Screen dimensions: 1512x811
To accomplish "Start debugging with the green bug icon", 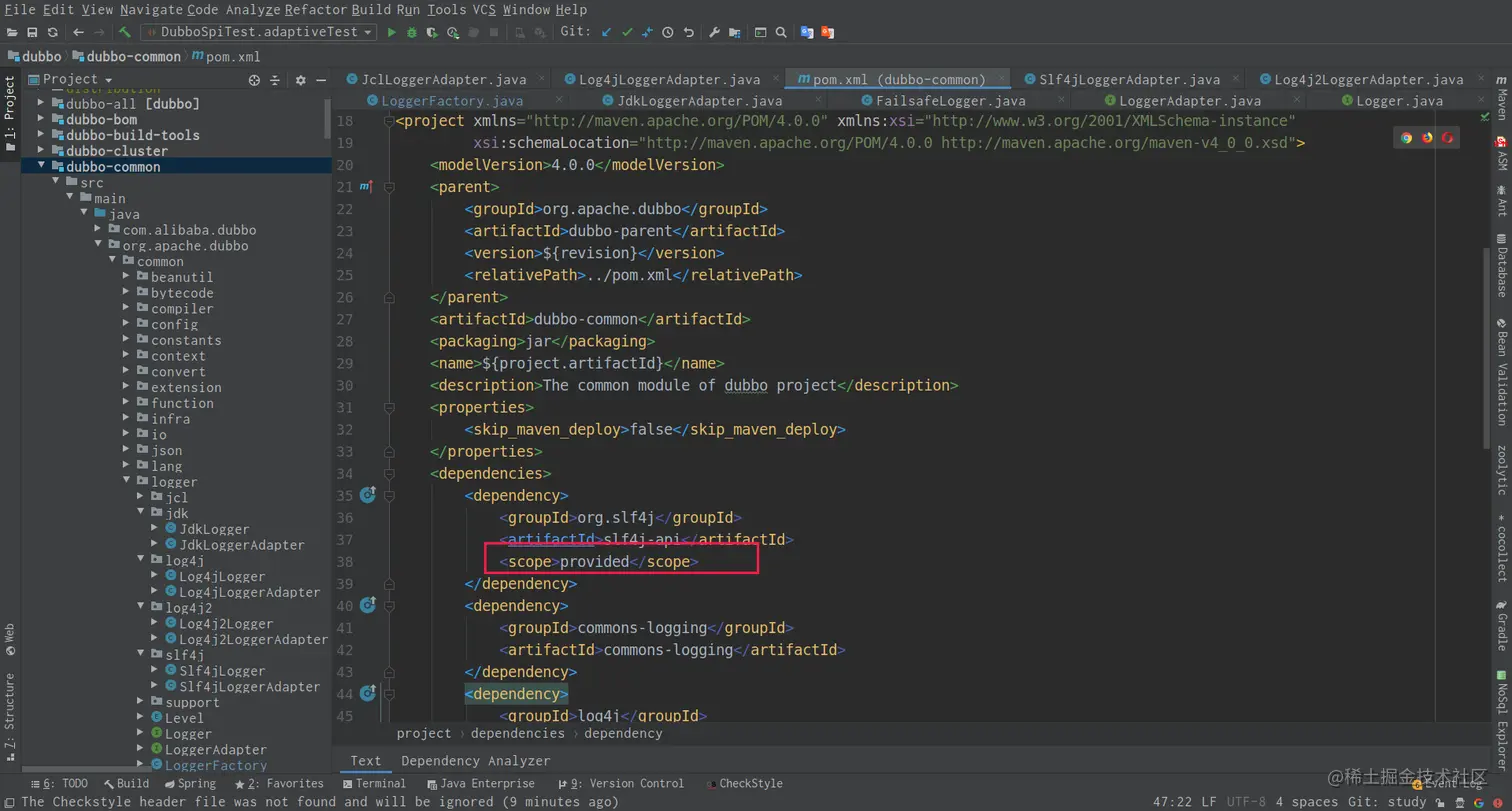I will click(x=412, y=32).
